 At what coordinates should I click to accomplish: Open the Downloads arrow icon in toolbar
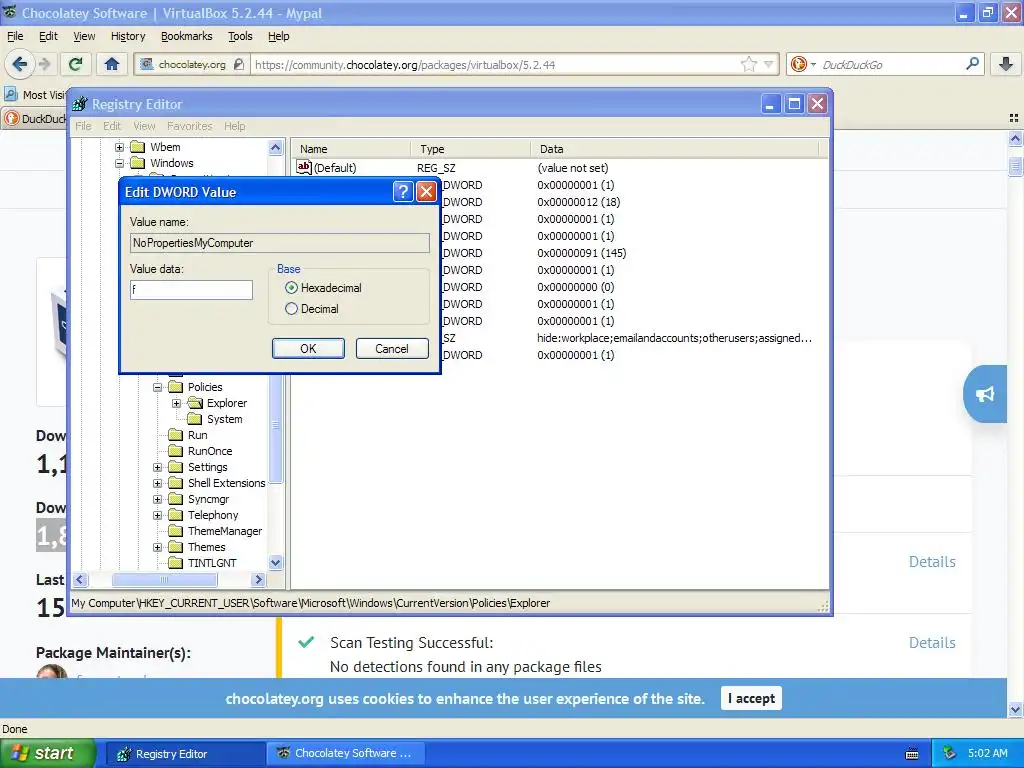click(1006, 64)
